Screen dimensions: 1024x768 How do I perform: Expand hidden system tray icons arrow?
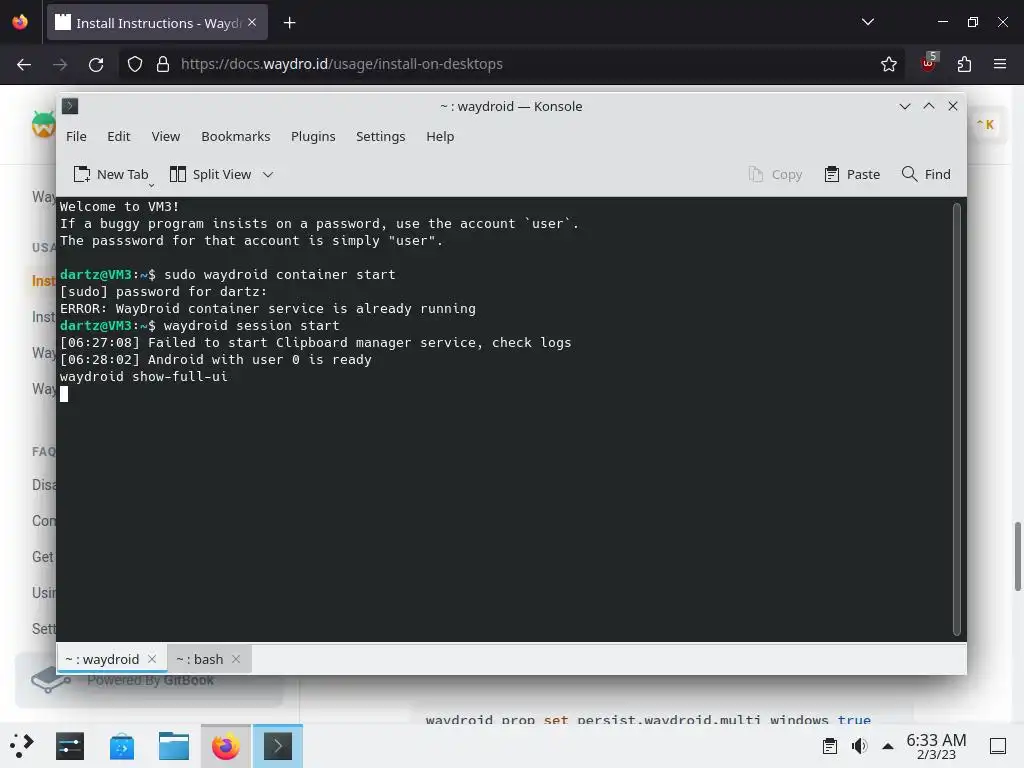tap(888, 746)
